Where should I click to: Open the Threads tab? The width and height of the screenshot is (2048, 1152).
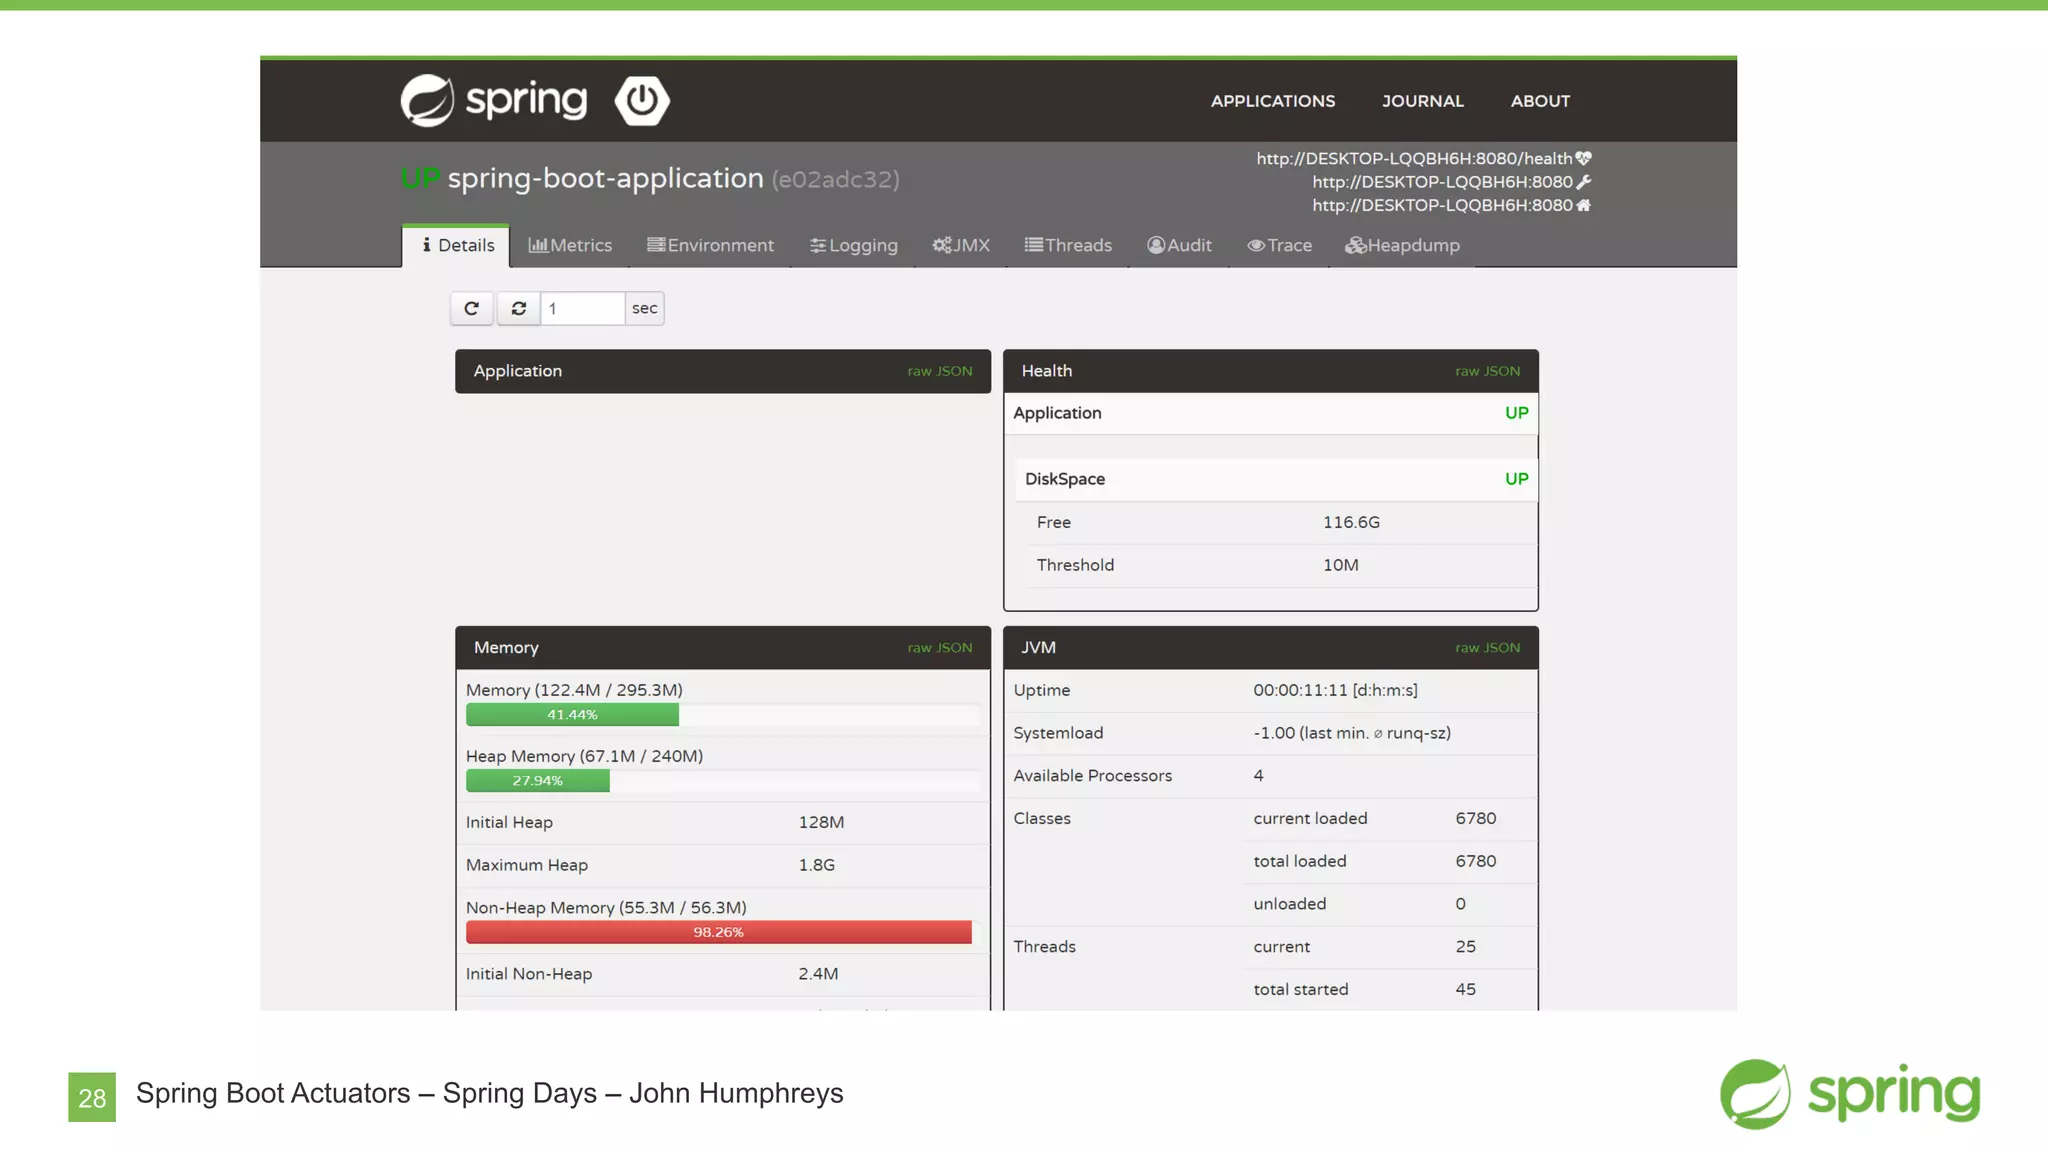tap(1068, 245)
